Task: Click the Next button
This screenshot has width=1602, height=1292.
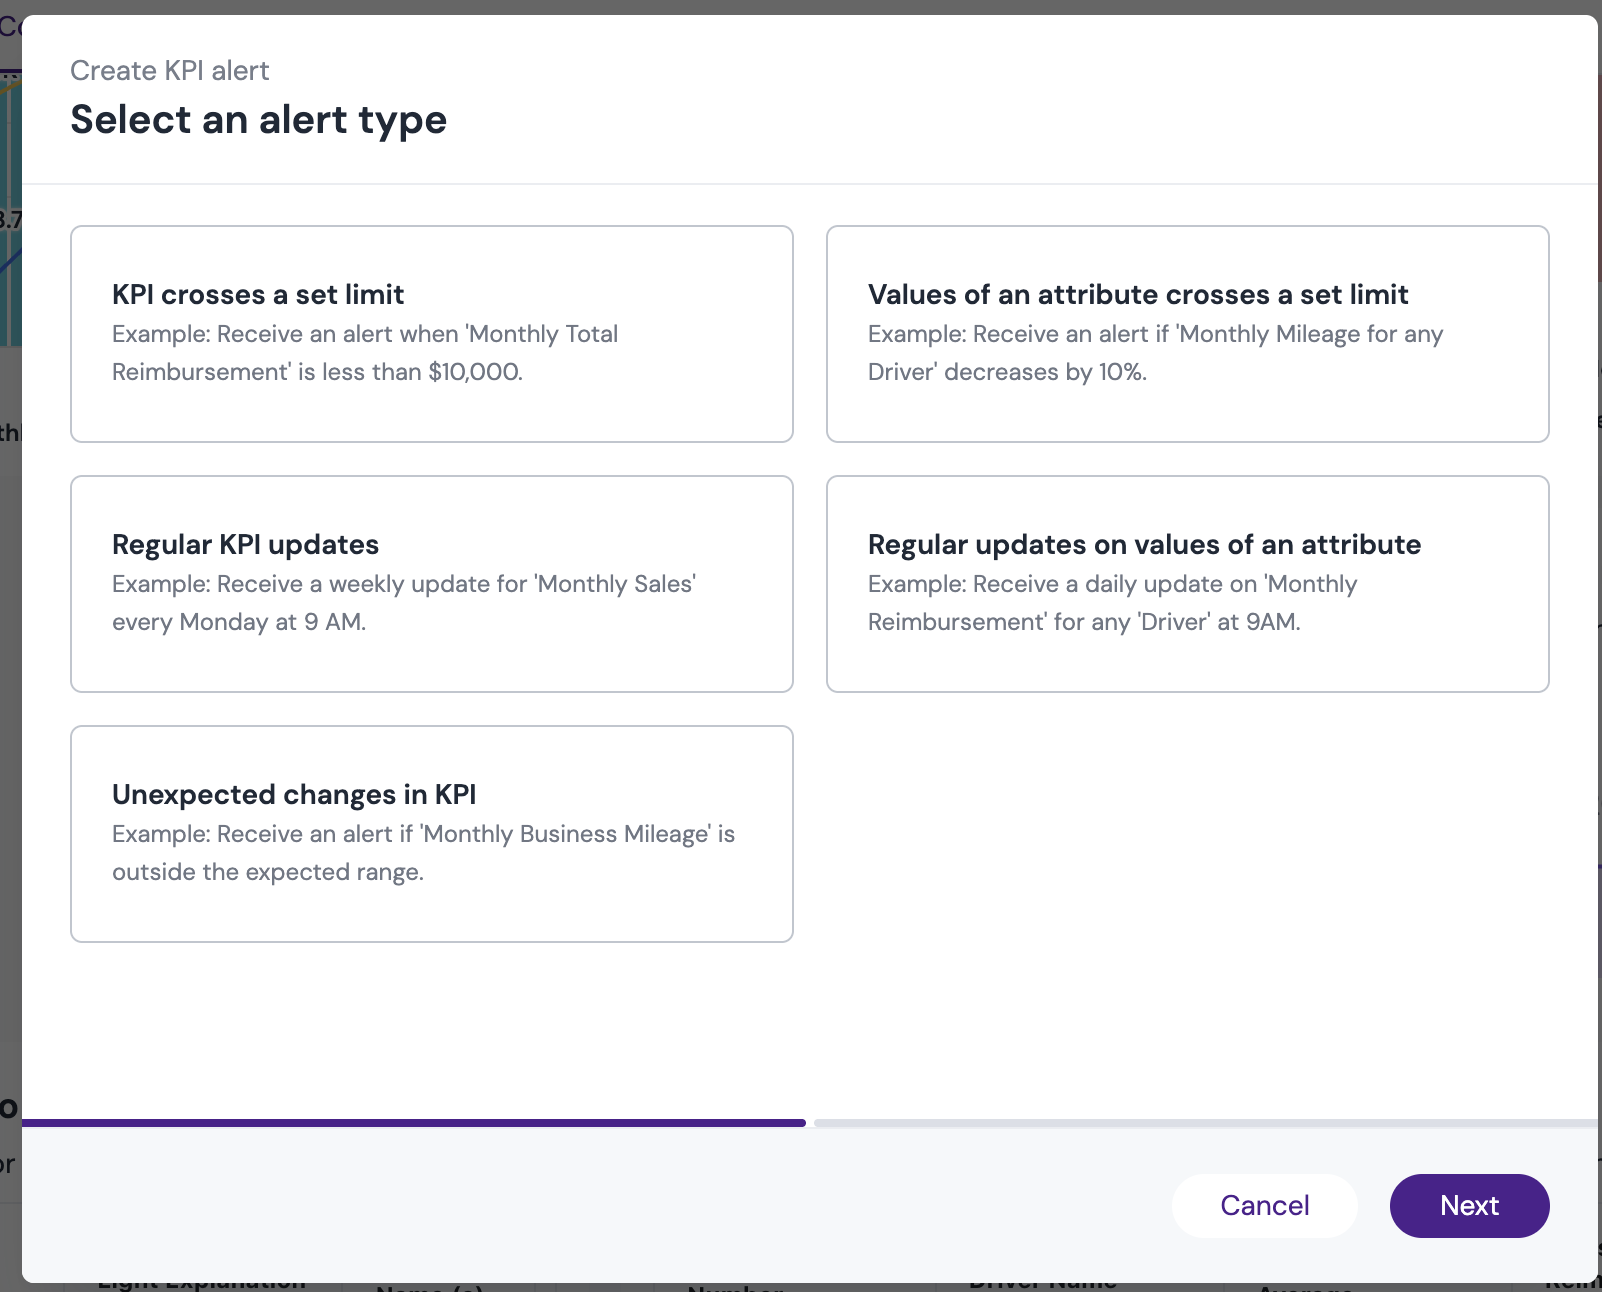Action: (1469, 1206)
